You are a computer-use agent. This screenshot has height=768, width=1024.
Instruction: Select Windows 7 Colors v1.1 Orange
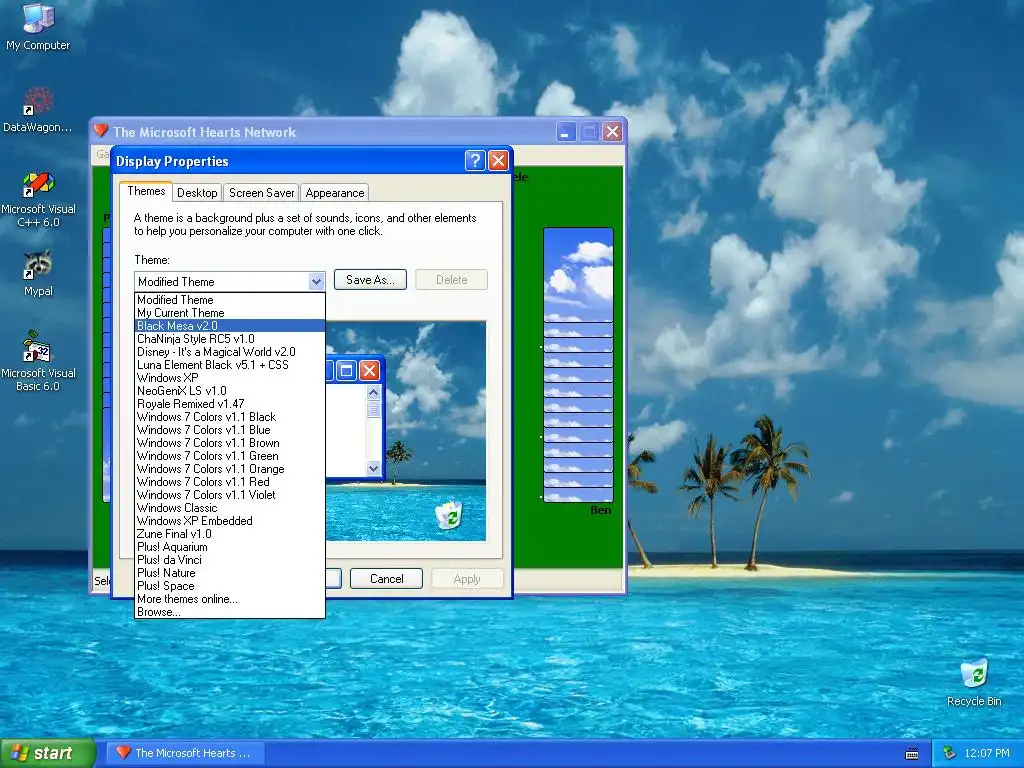pyautogui.click(x=229, y=469)
